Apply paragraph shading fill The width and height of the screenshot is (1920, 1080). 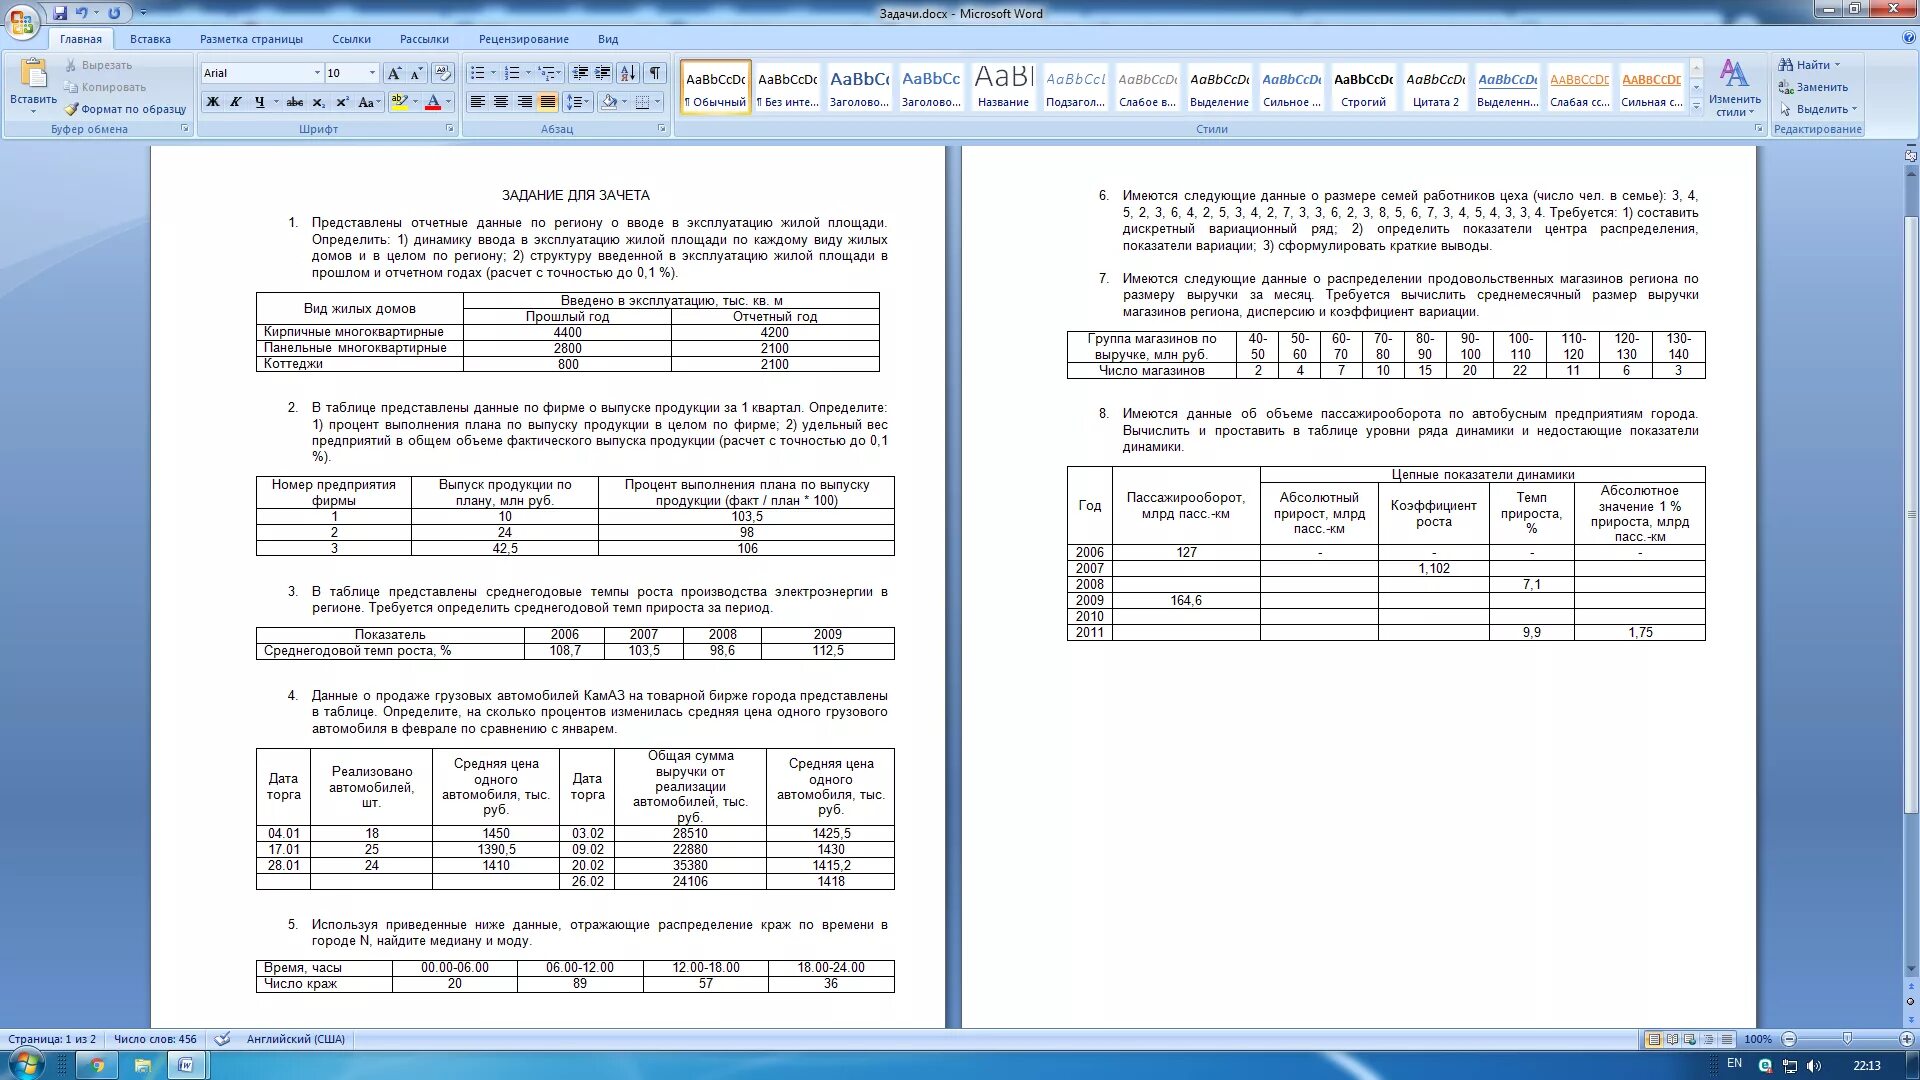(609, 102)
